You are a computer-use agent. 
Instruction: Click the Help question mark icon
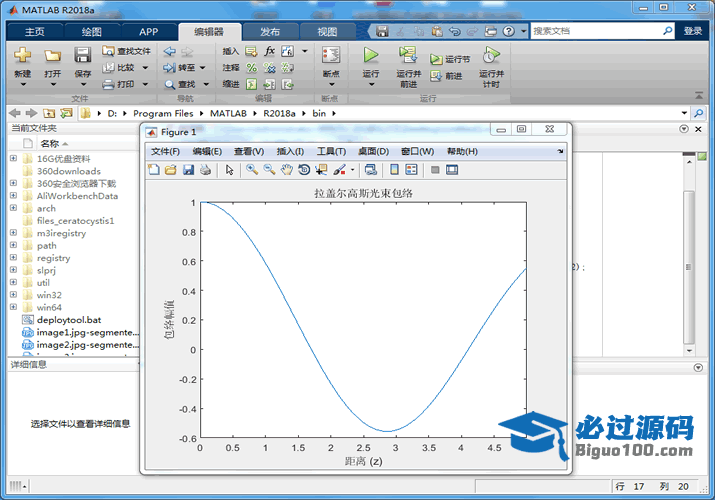(508, 31)
